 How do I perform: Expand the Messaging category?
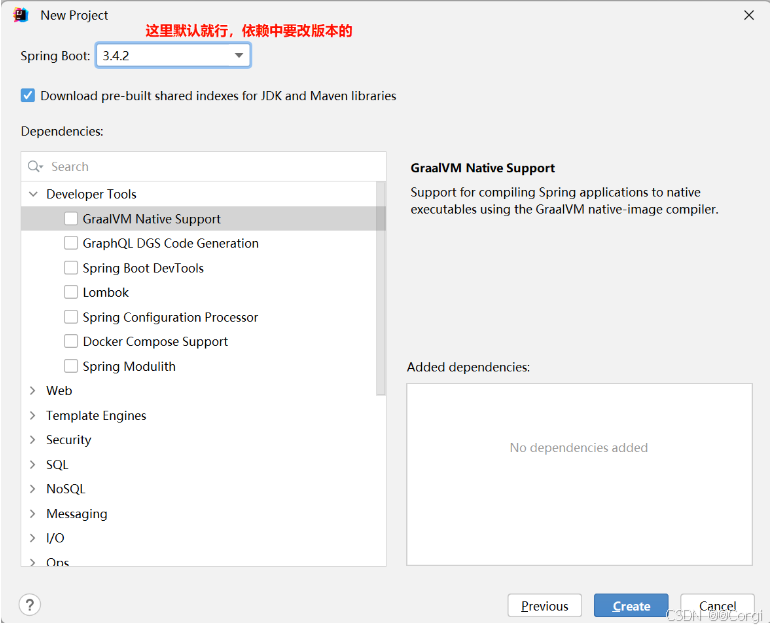click(x=33, y=513)
